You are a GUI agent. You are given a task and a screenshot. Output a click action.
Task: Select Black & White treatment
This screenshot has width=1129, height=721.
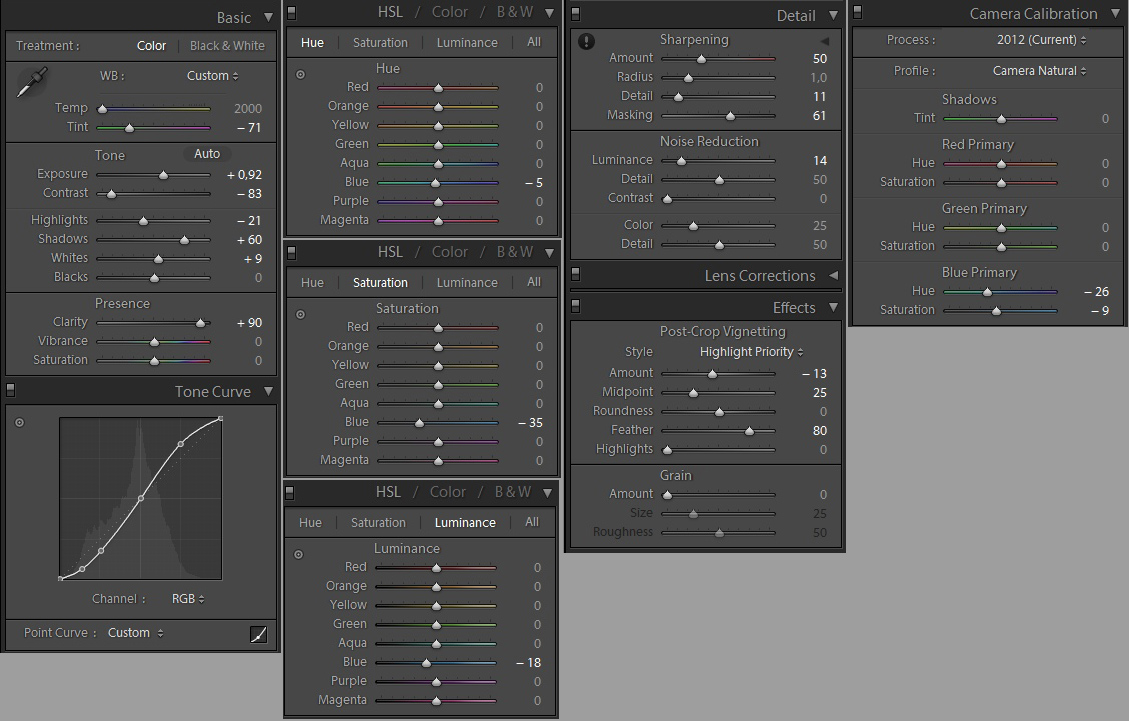227,46
